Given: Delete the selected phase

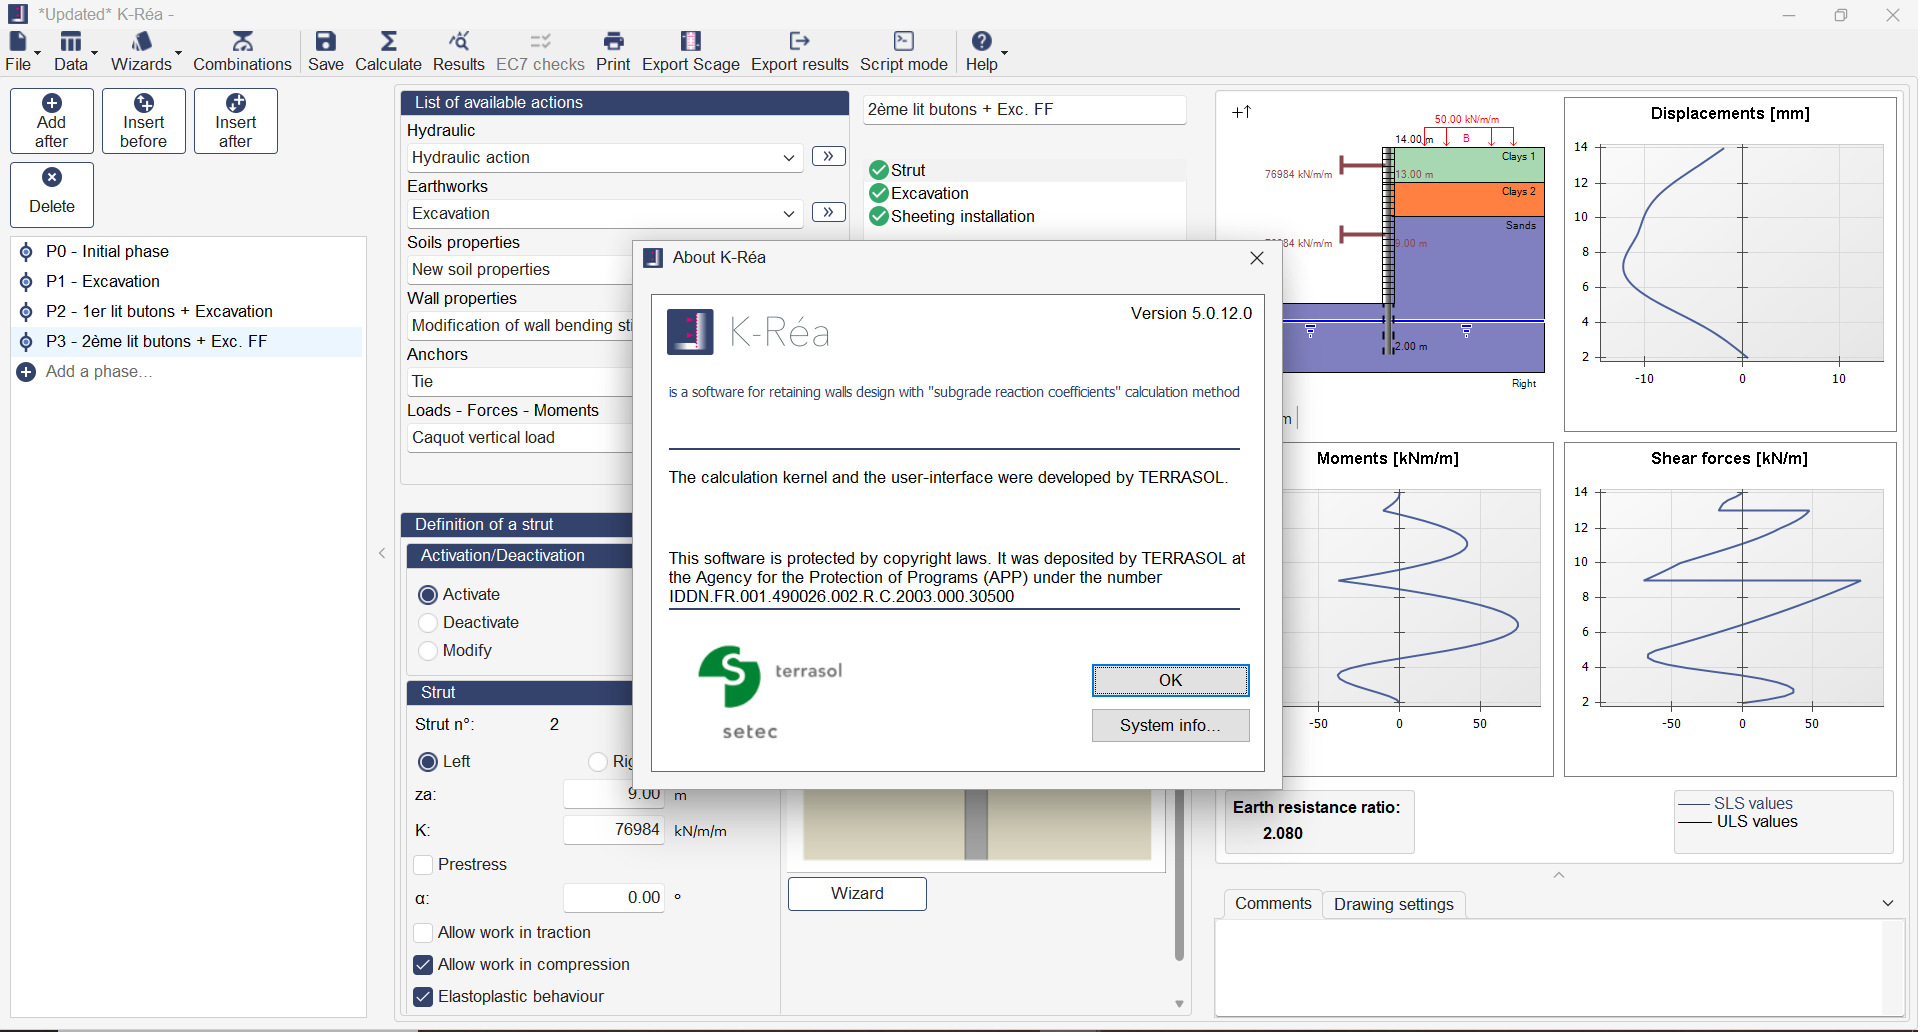Looking at the screenshot, I should pyautogui.click(x=52, y=195).
